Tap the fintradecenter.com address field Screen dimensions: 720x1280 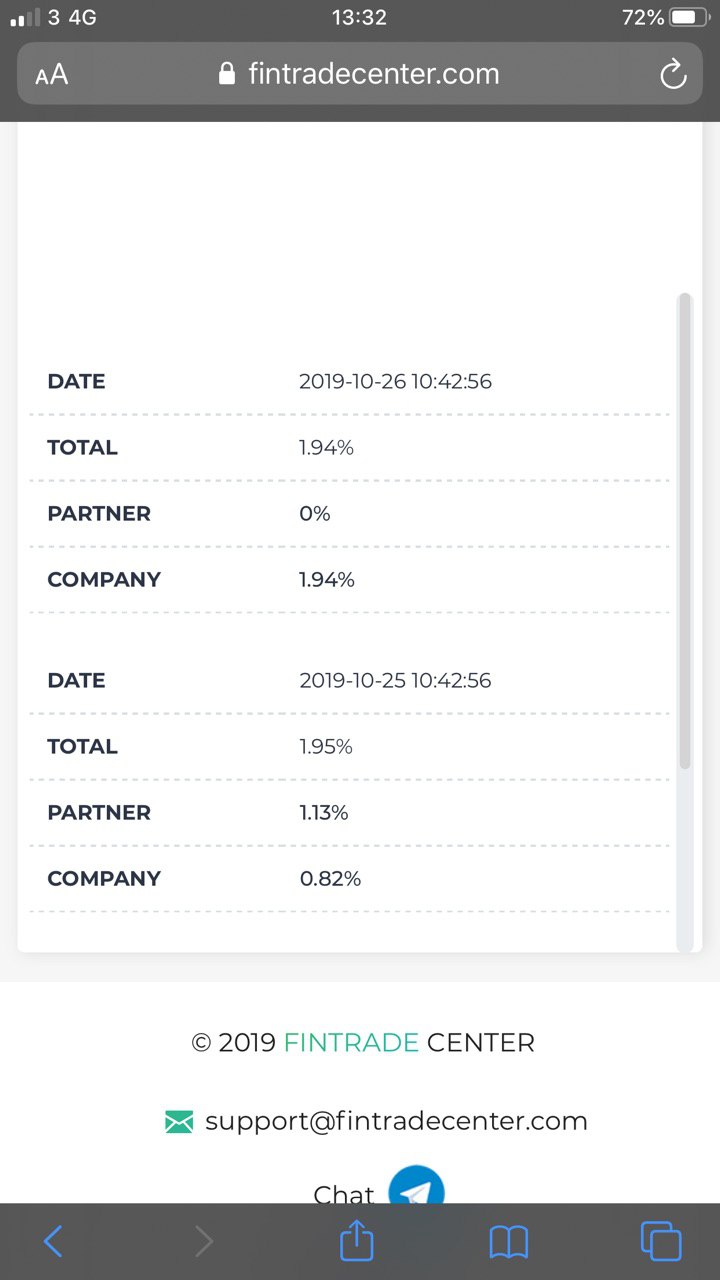click(x=373, y=74)
